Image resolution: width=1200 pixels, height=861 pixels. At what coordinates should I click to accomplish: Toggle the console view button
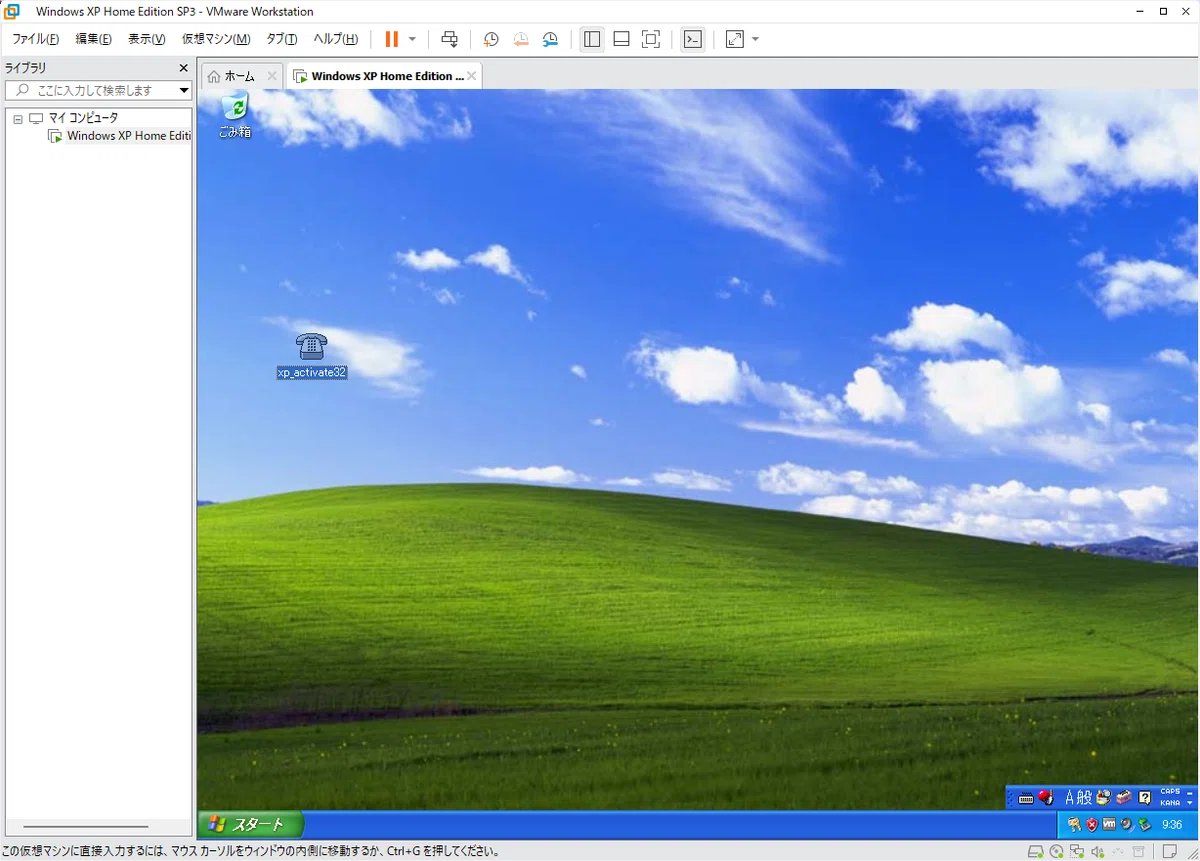pos(692,39)
